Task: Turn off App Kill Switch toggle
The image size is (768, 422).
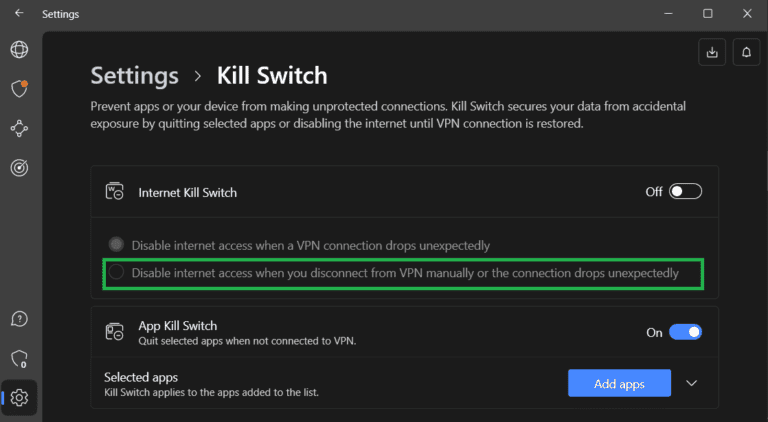Action: click(686, 332)
